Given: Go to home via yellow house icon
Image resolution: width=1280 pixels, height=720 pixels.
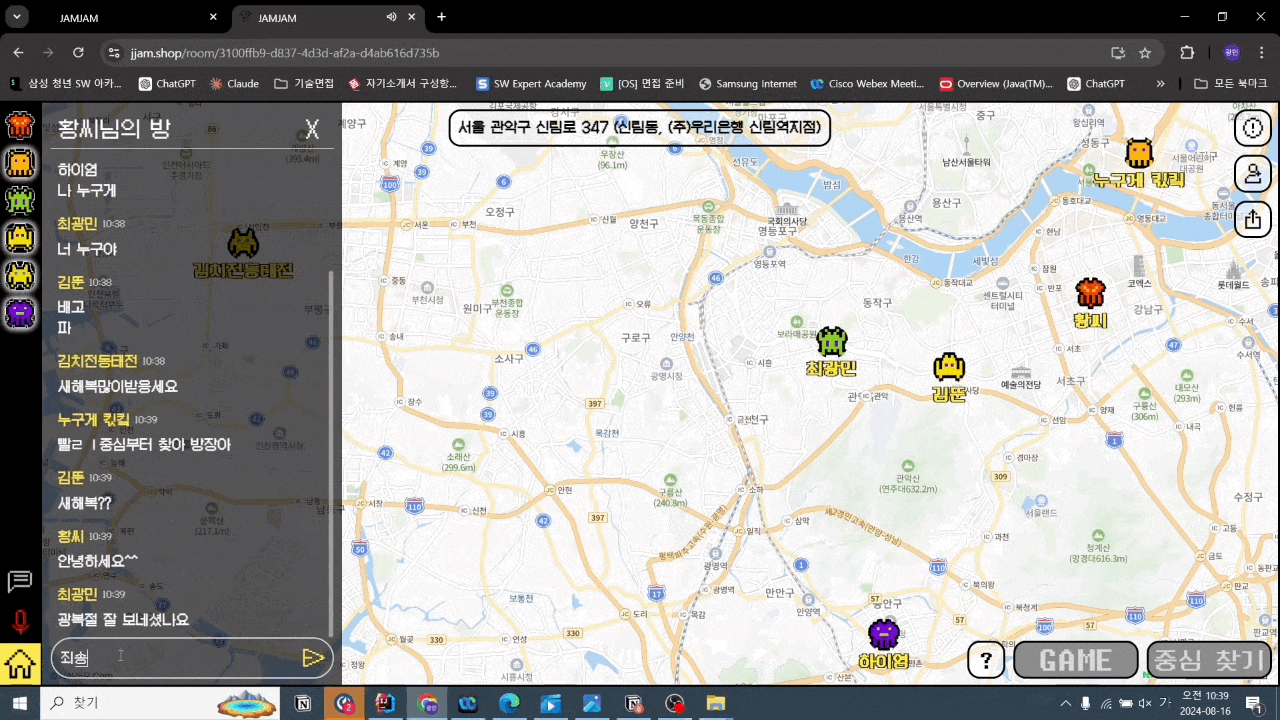Looking at the screenshot, I should point(20,663).
